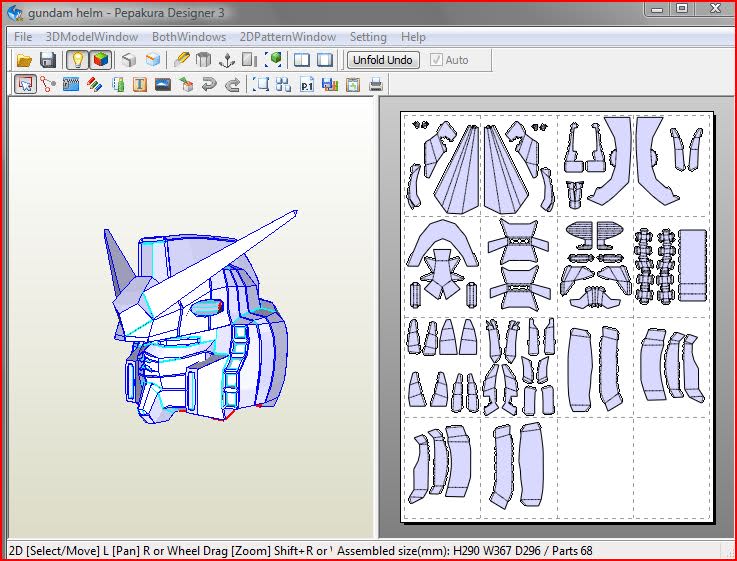Click the pencil edge tool icon

pos(181,60)
